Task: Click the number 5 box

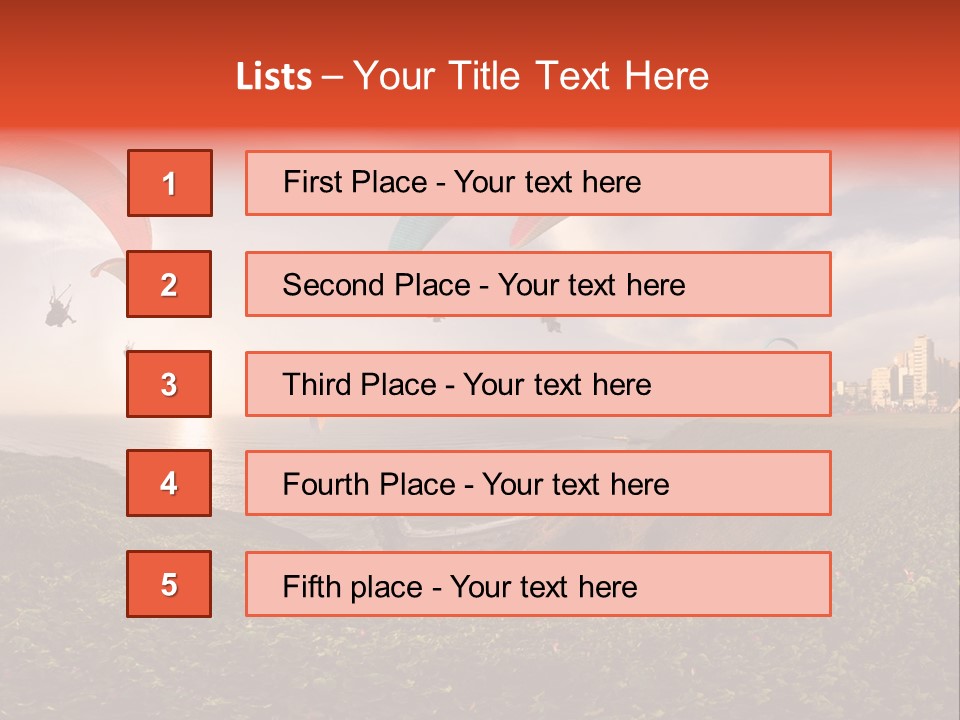Action: click(169, 584)
